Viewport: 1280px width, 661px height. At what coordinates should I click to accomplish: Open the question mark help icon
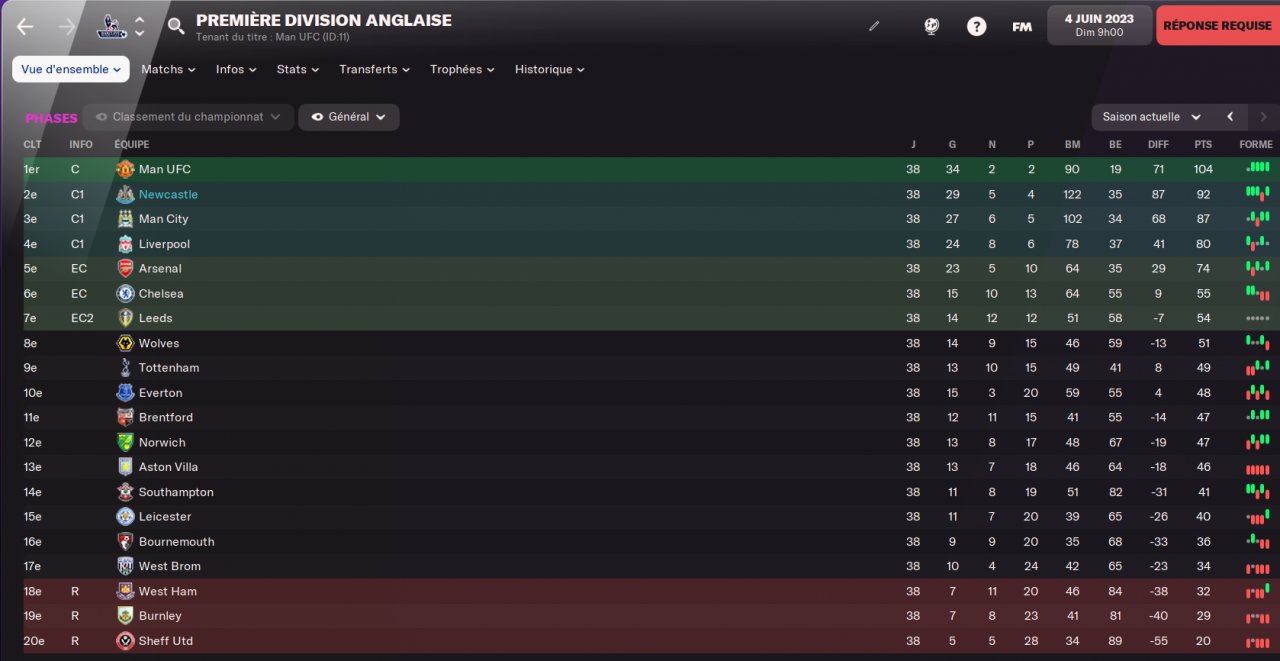976,27
